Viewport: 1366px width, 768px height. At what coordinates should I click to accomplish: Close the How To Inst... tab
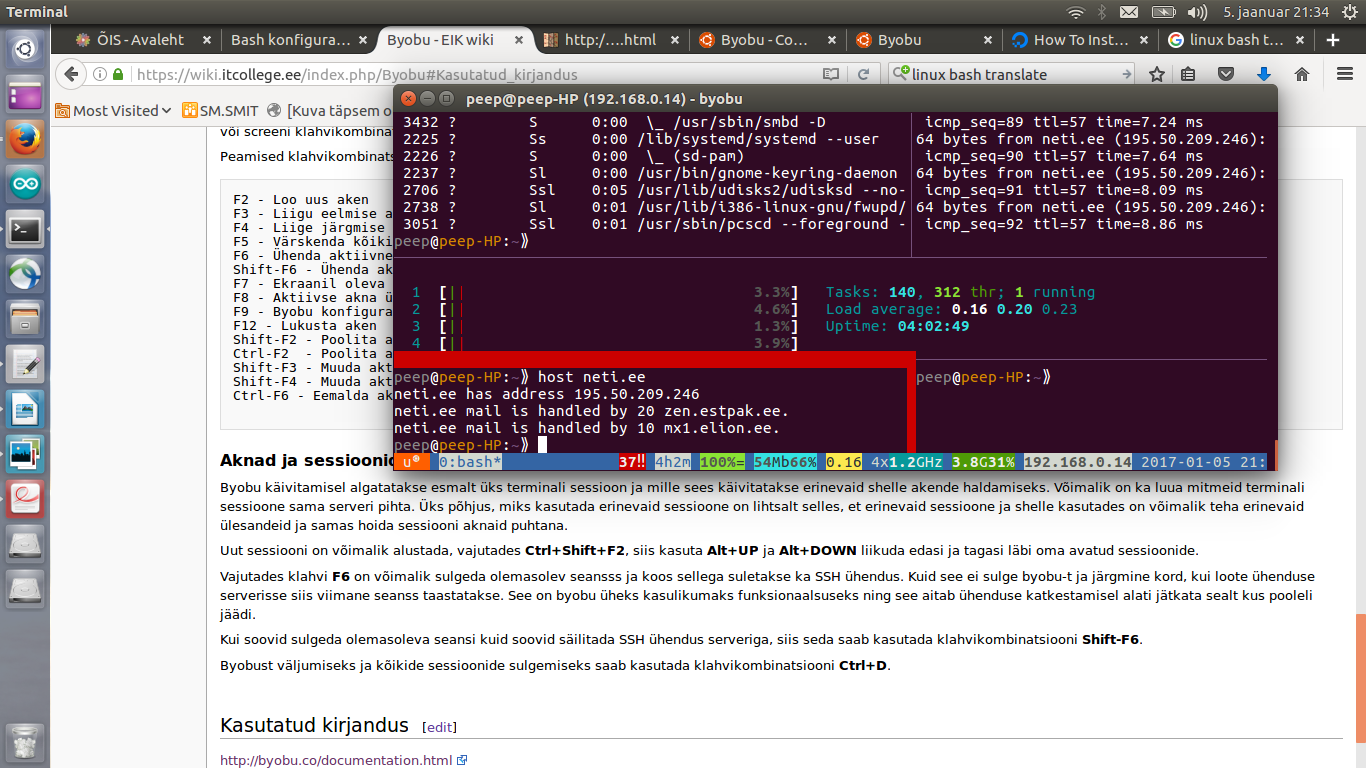[1144, 40]
